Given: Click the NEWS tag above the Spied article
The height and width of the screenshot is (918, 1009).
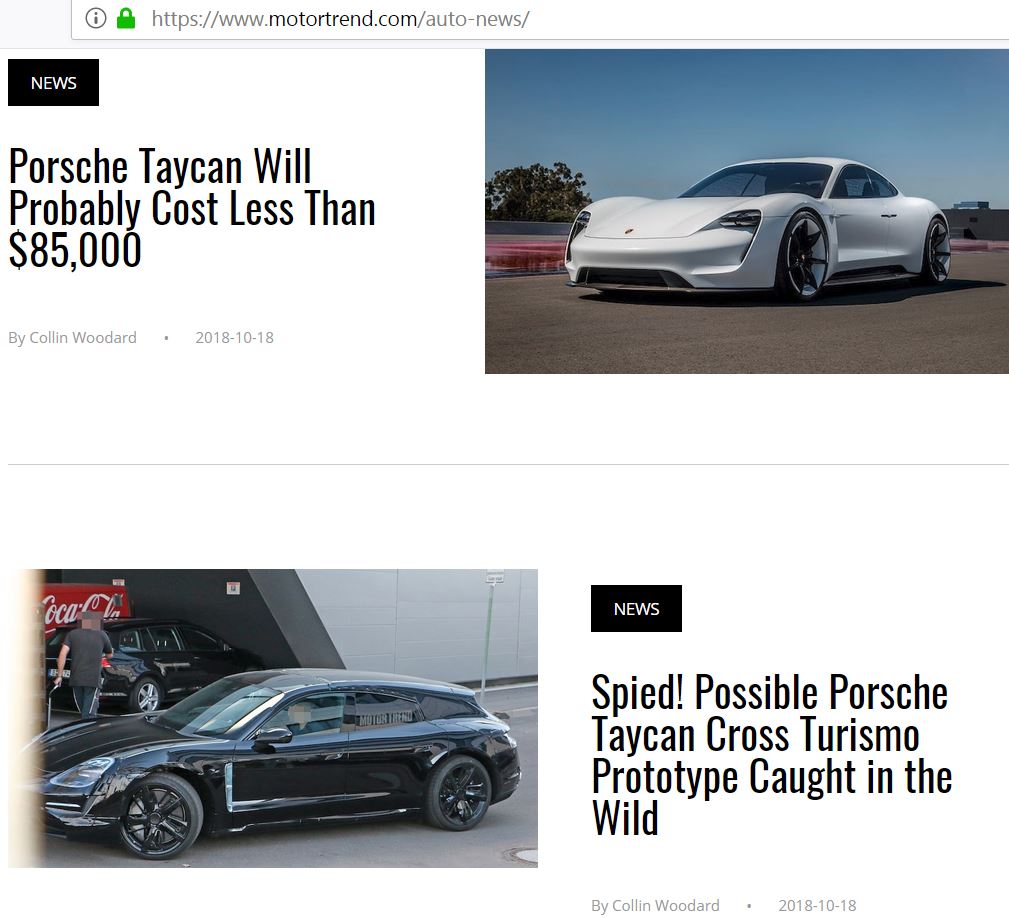Looking at the screenshot, I should coord(636,609).
